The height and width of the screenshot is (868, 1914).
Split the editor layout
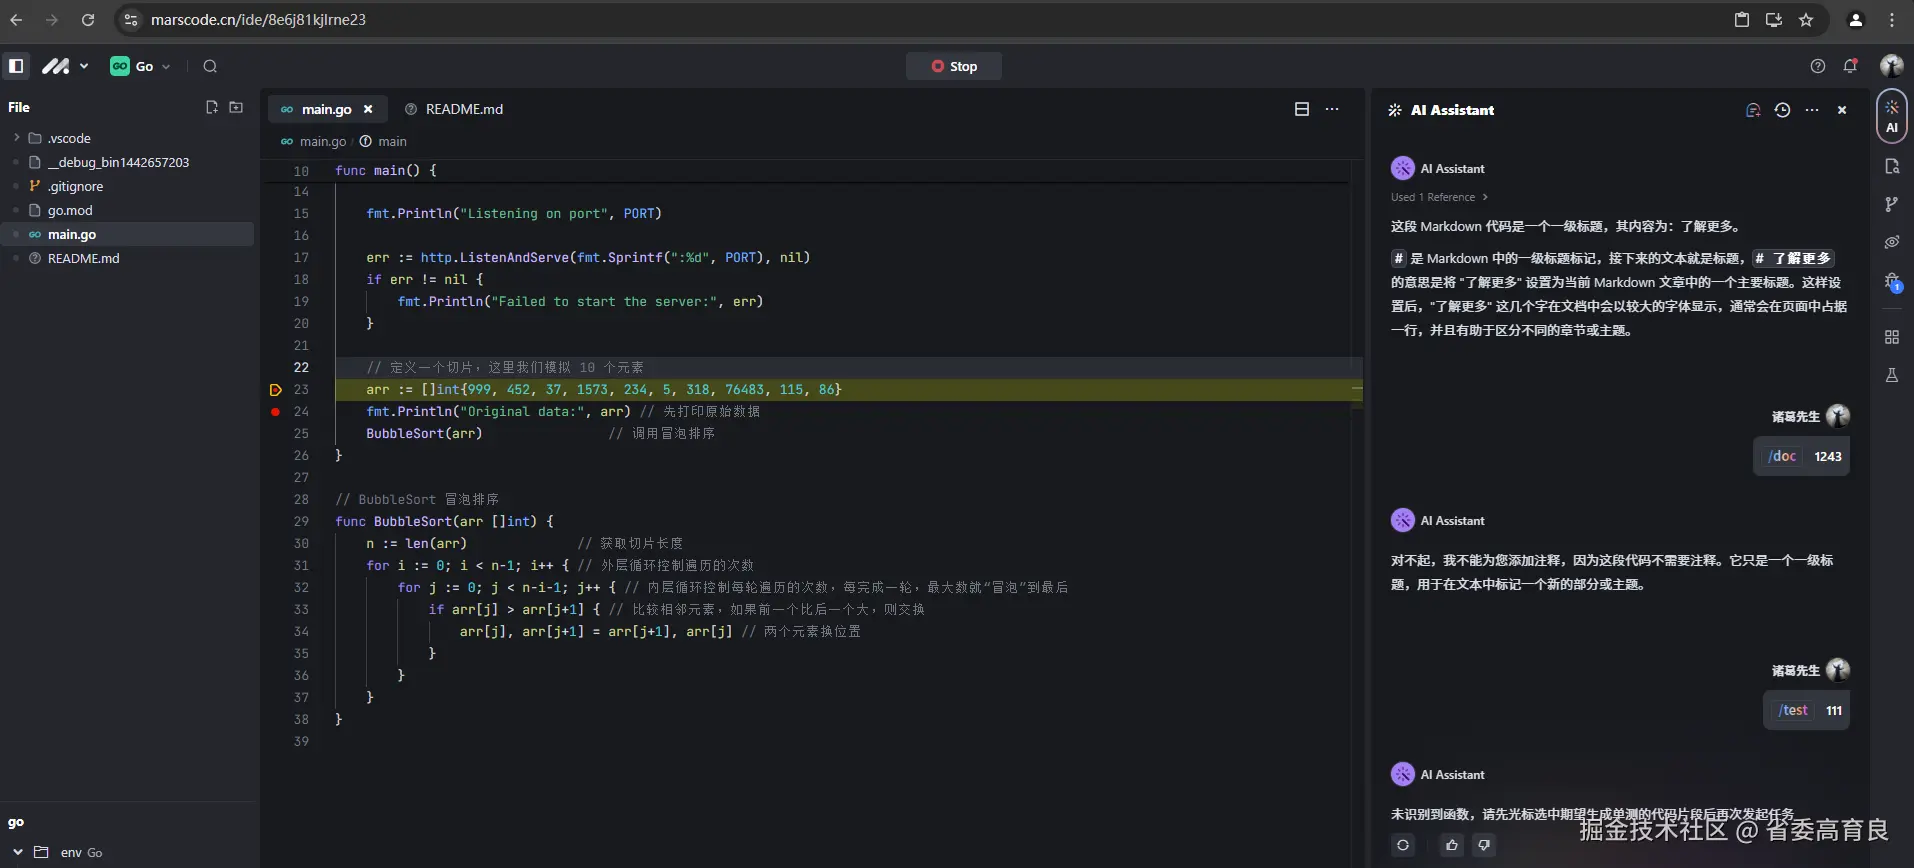pos(1301,109)
